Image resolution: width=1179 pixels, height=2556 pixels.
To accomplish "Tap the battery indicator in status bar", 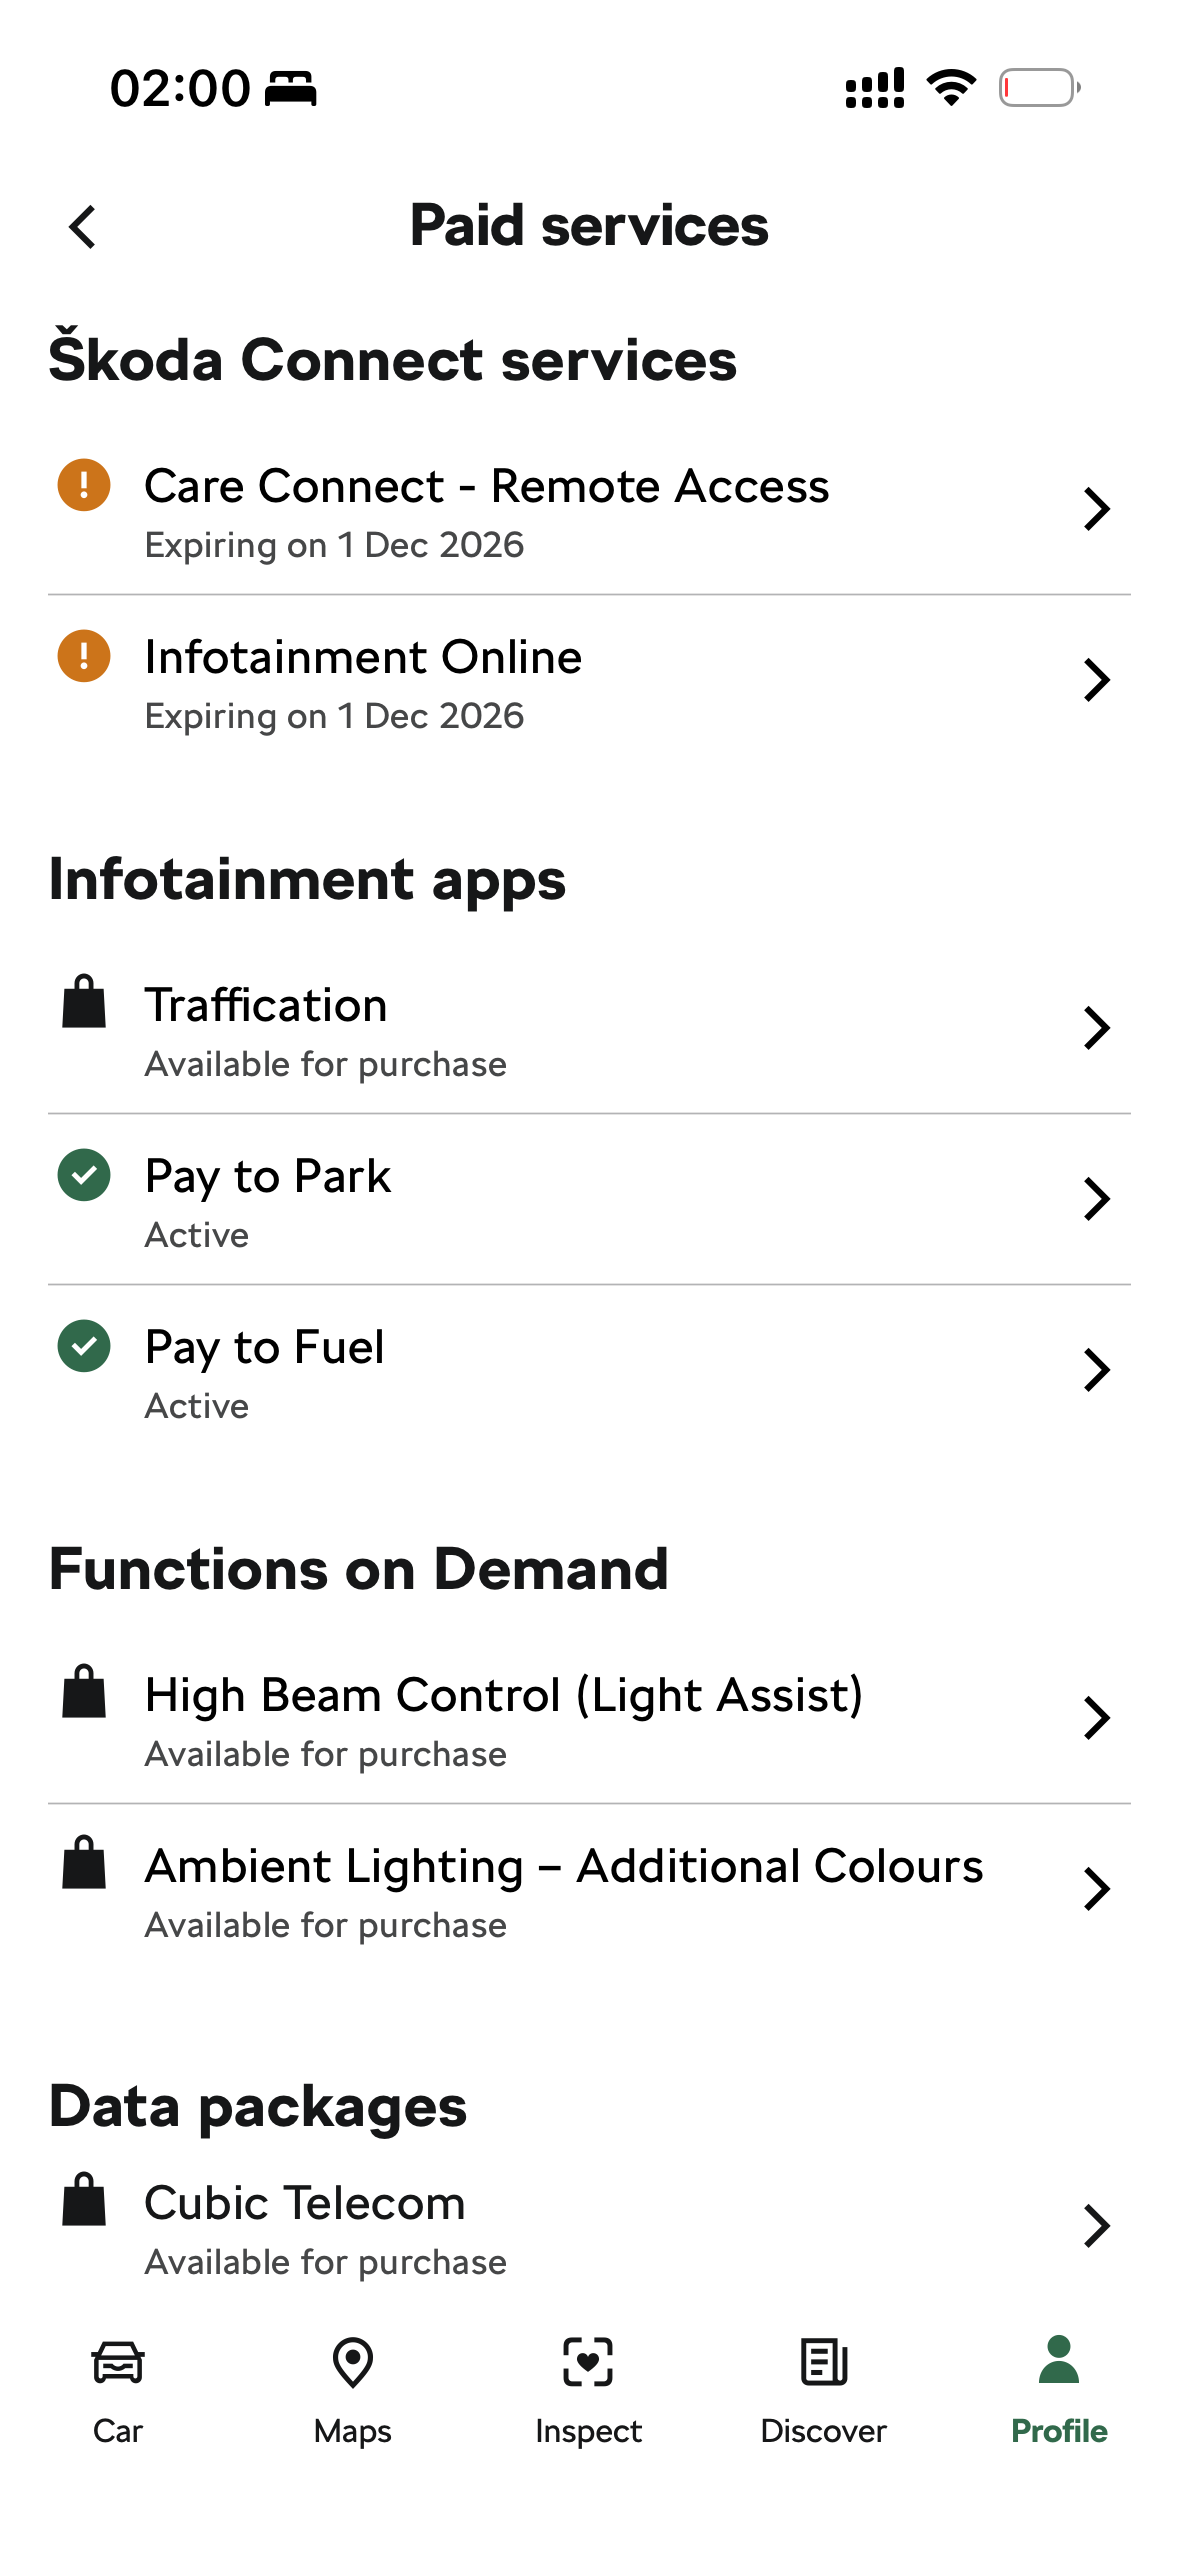I will (1040, 88).
